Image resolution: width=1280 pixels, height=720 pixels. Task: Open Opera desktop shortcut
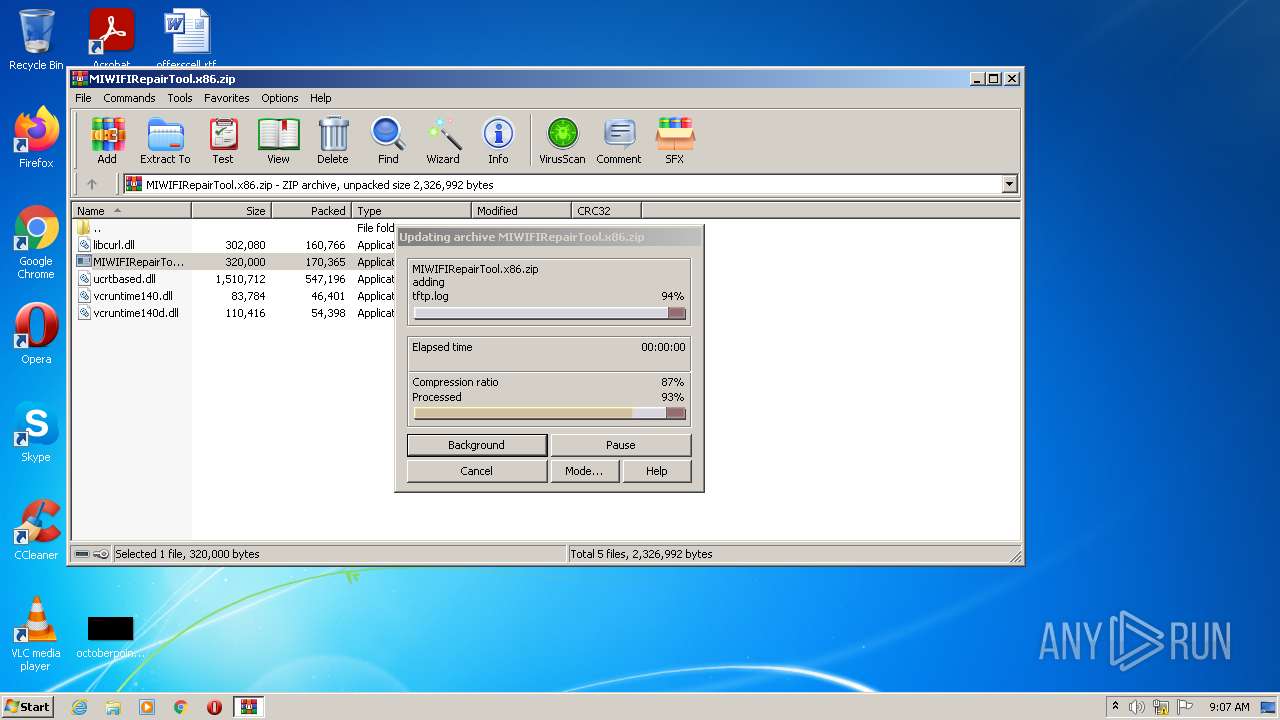tap(36, 334)
